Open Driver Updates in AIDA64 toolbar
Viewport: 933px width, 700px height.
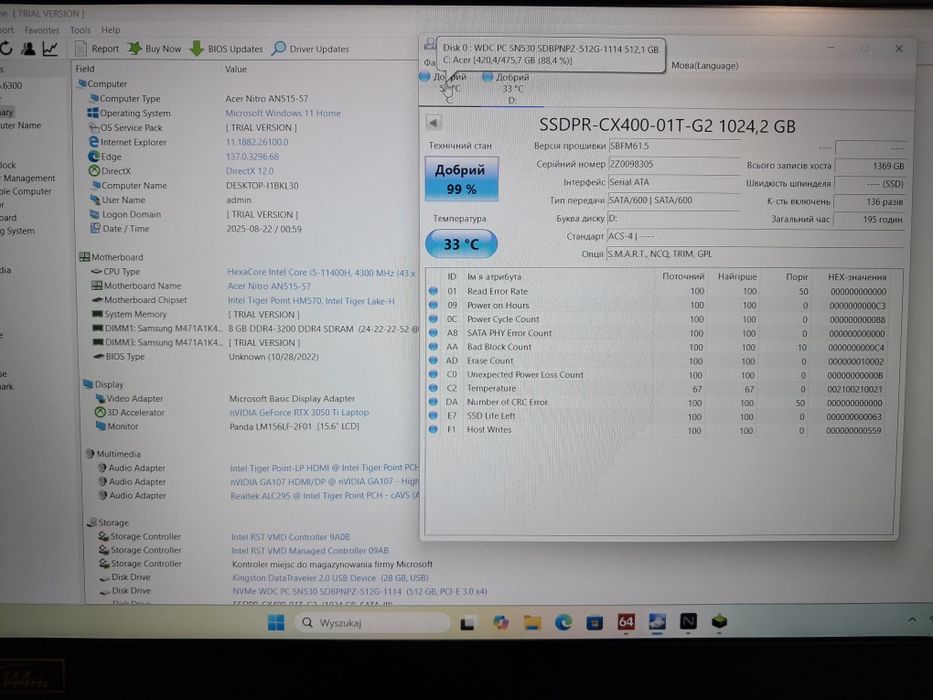coord(310,49)
